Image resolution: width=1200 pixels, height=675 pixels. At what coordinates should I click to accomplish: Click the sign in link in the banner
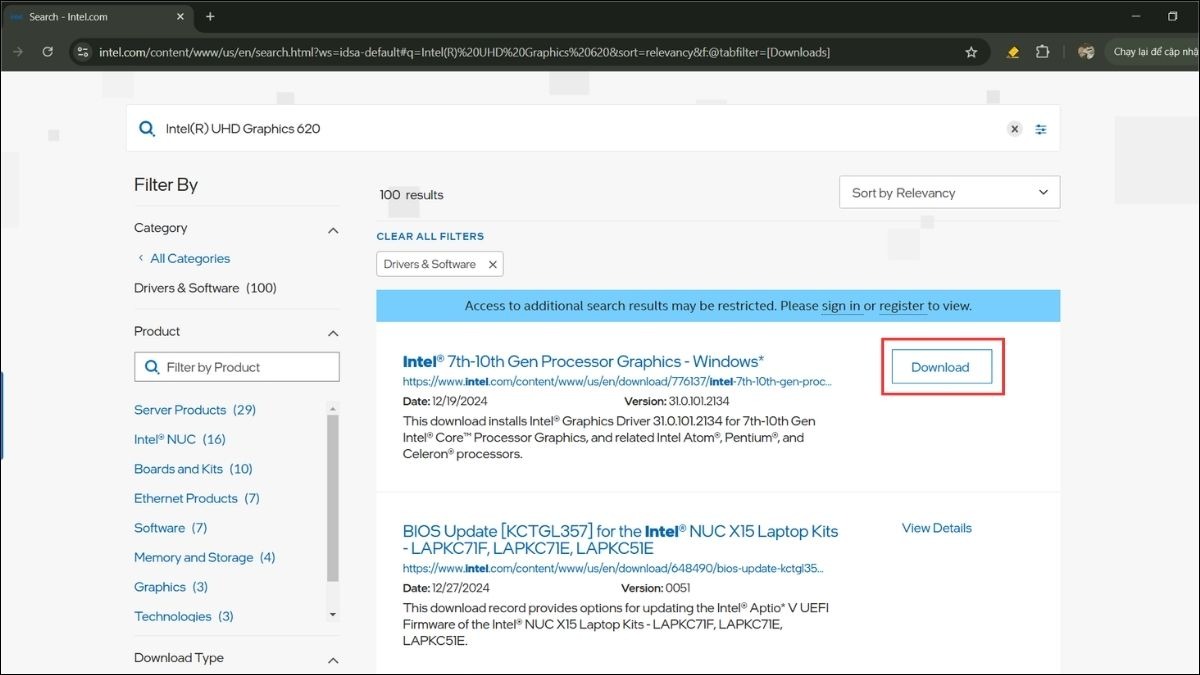[841, 306]
